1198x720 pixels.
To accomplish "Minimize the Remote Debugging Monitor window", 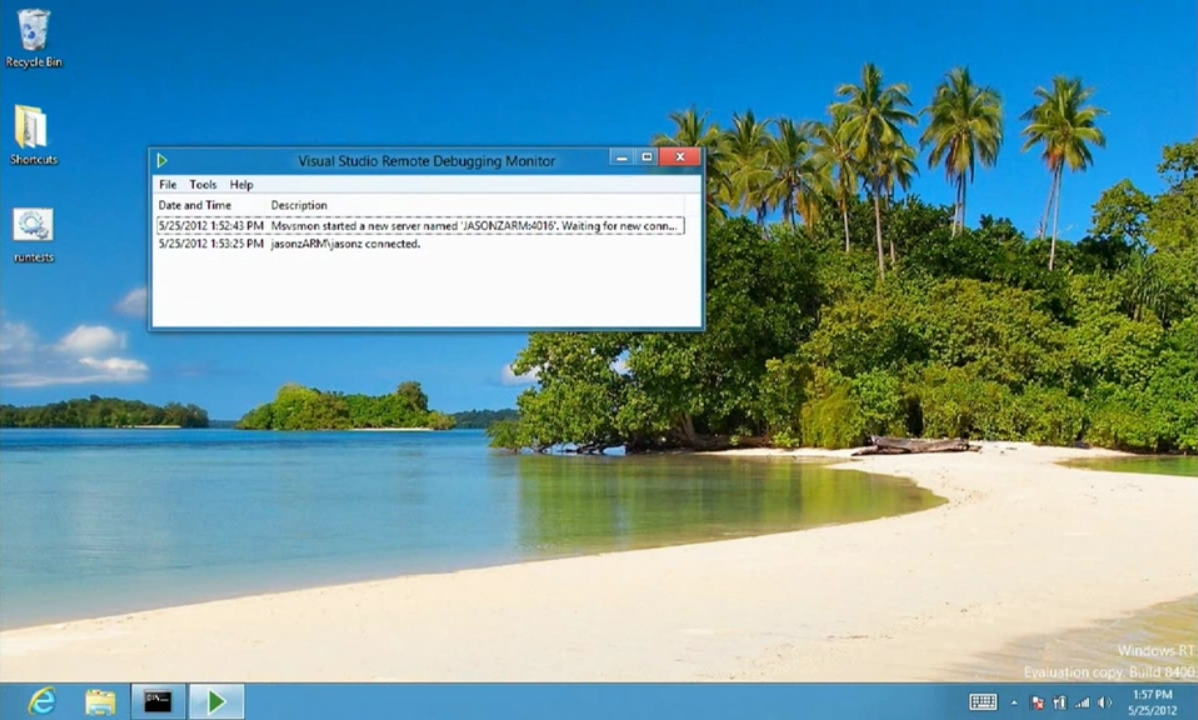I will coord(622,157).
